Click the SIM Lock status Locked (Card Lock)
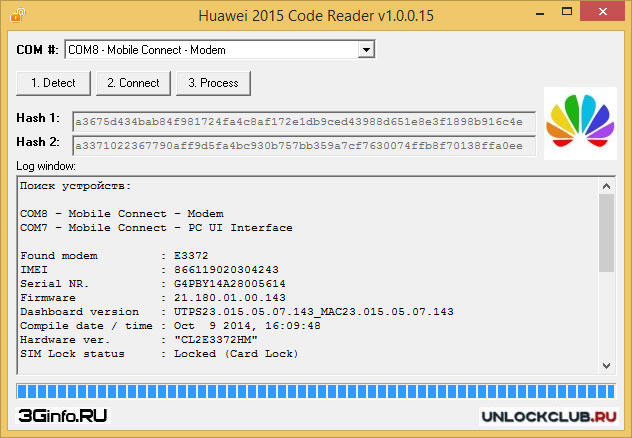This screenshot has width=632, height=438. pos(236,354)
